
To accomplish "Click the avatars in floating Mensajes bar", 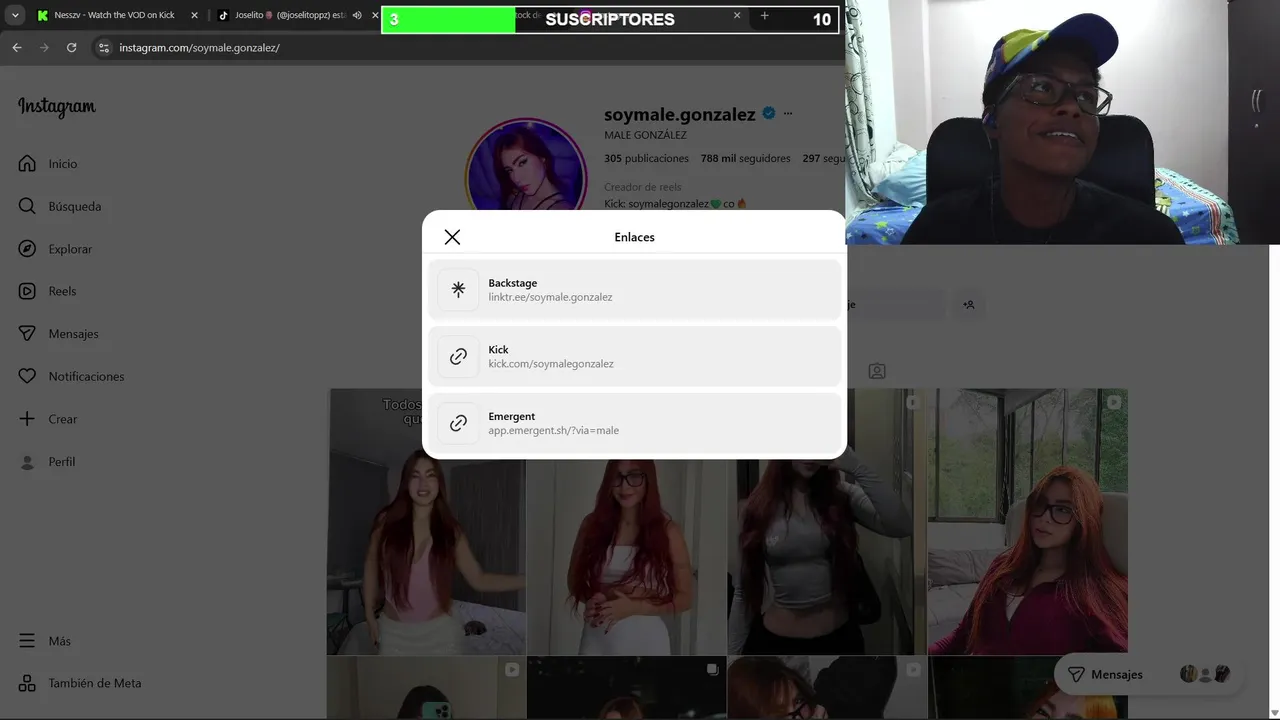I will coord(1205,674).
